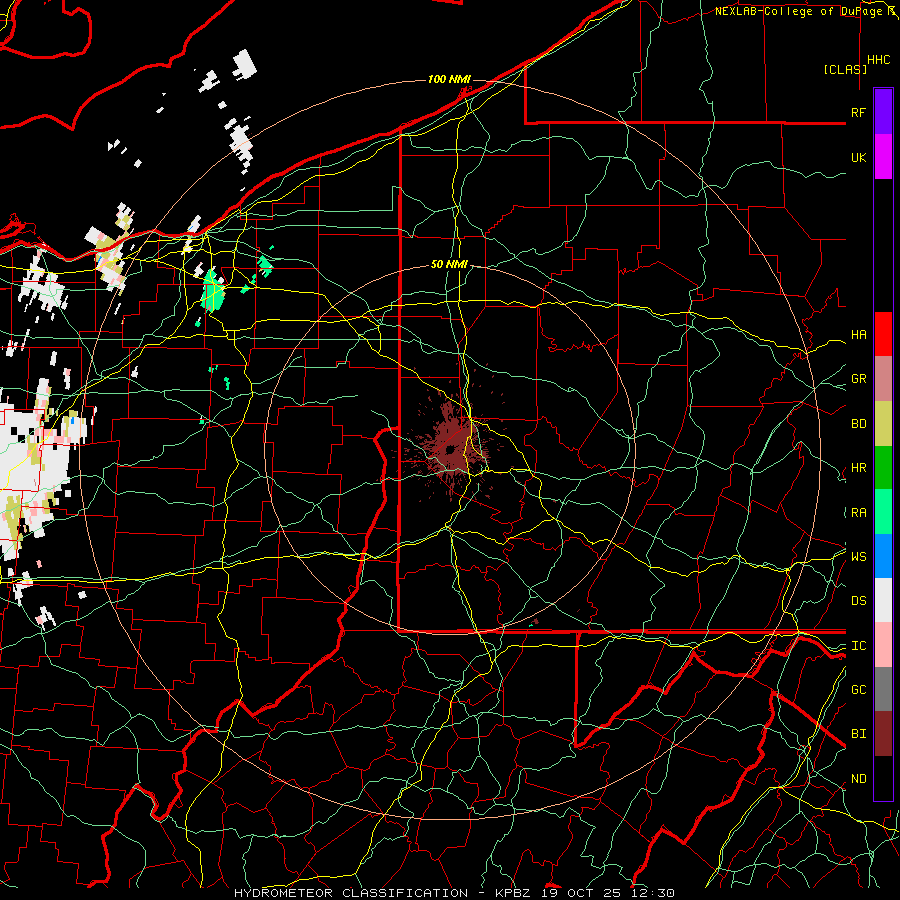Click the RA light-green legend swatch
This screenshot has width=900, height=900.
[x=883, y=512]
